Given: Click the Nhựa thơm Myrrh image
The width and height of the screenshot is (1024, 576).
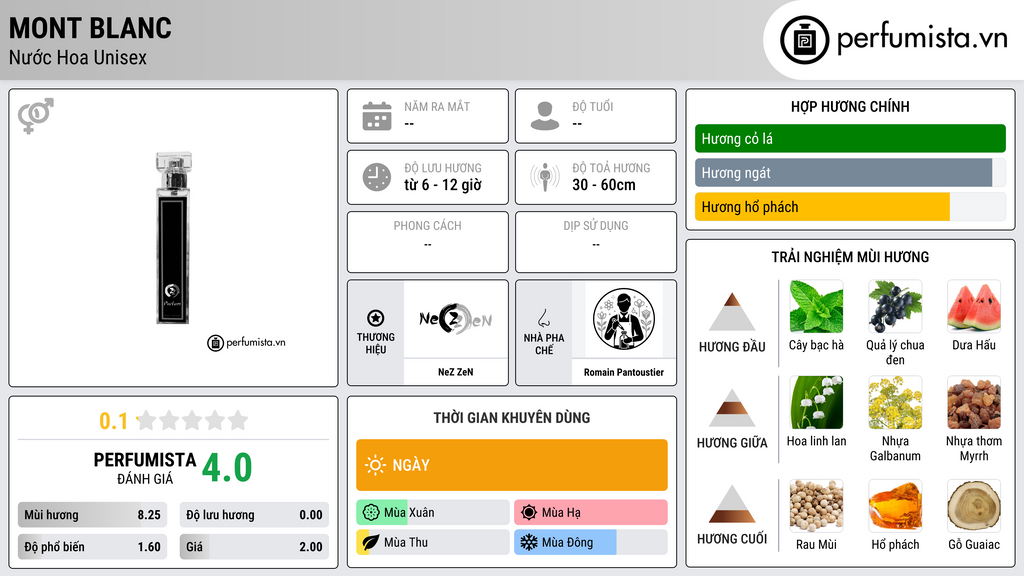Looking at the screenshot, I should 974,402.
